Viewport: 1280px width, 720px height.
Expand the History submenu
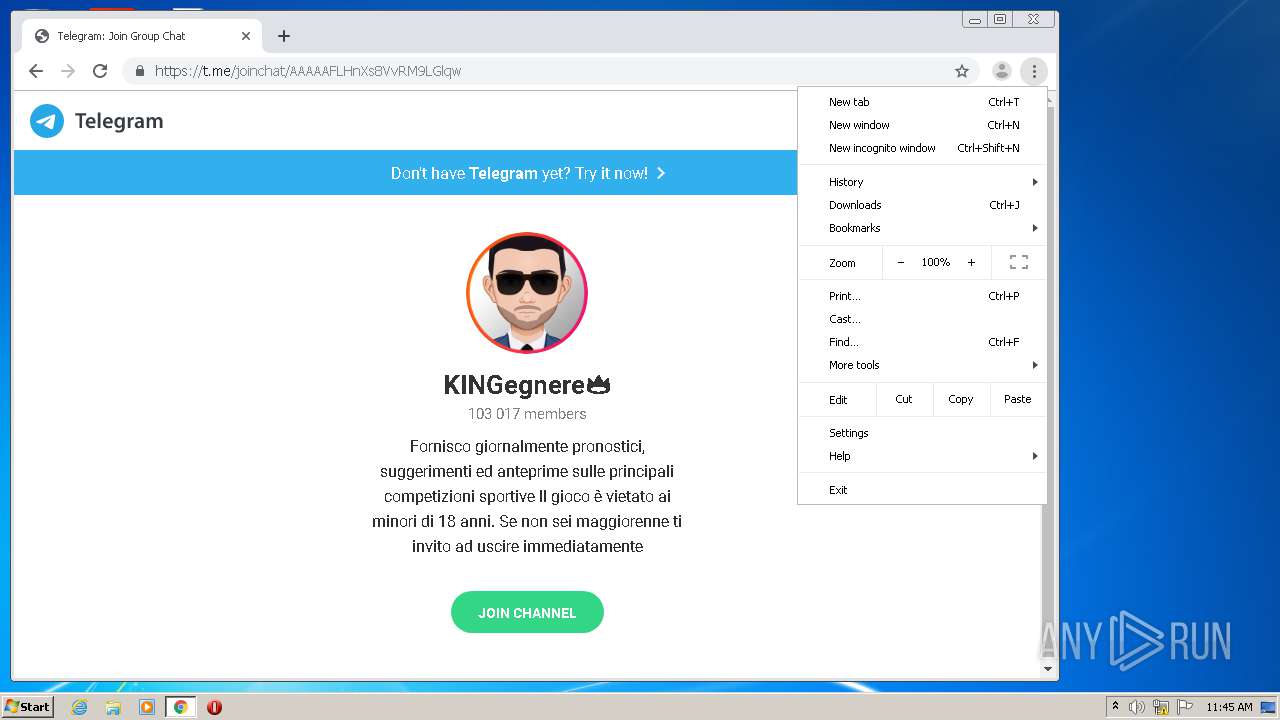[922, 182]
